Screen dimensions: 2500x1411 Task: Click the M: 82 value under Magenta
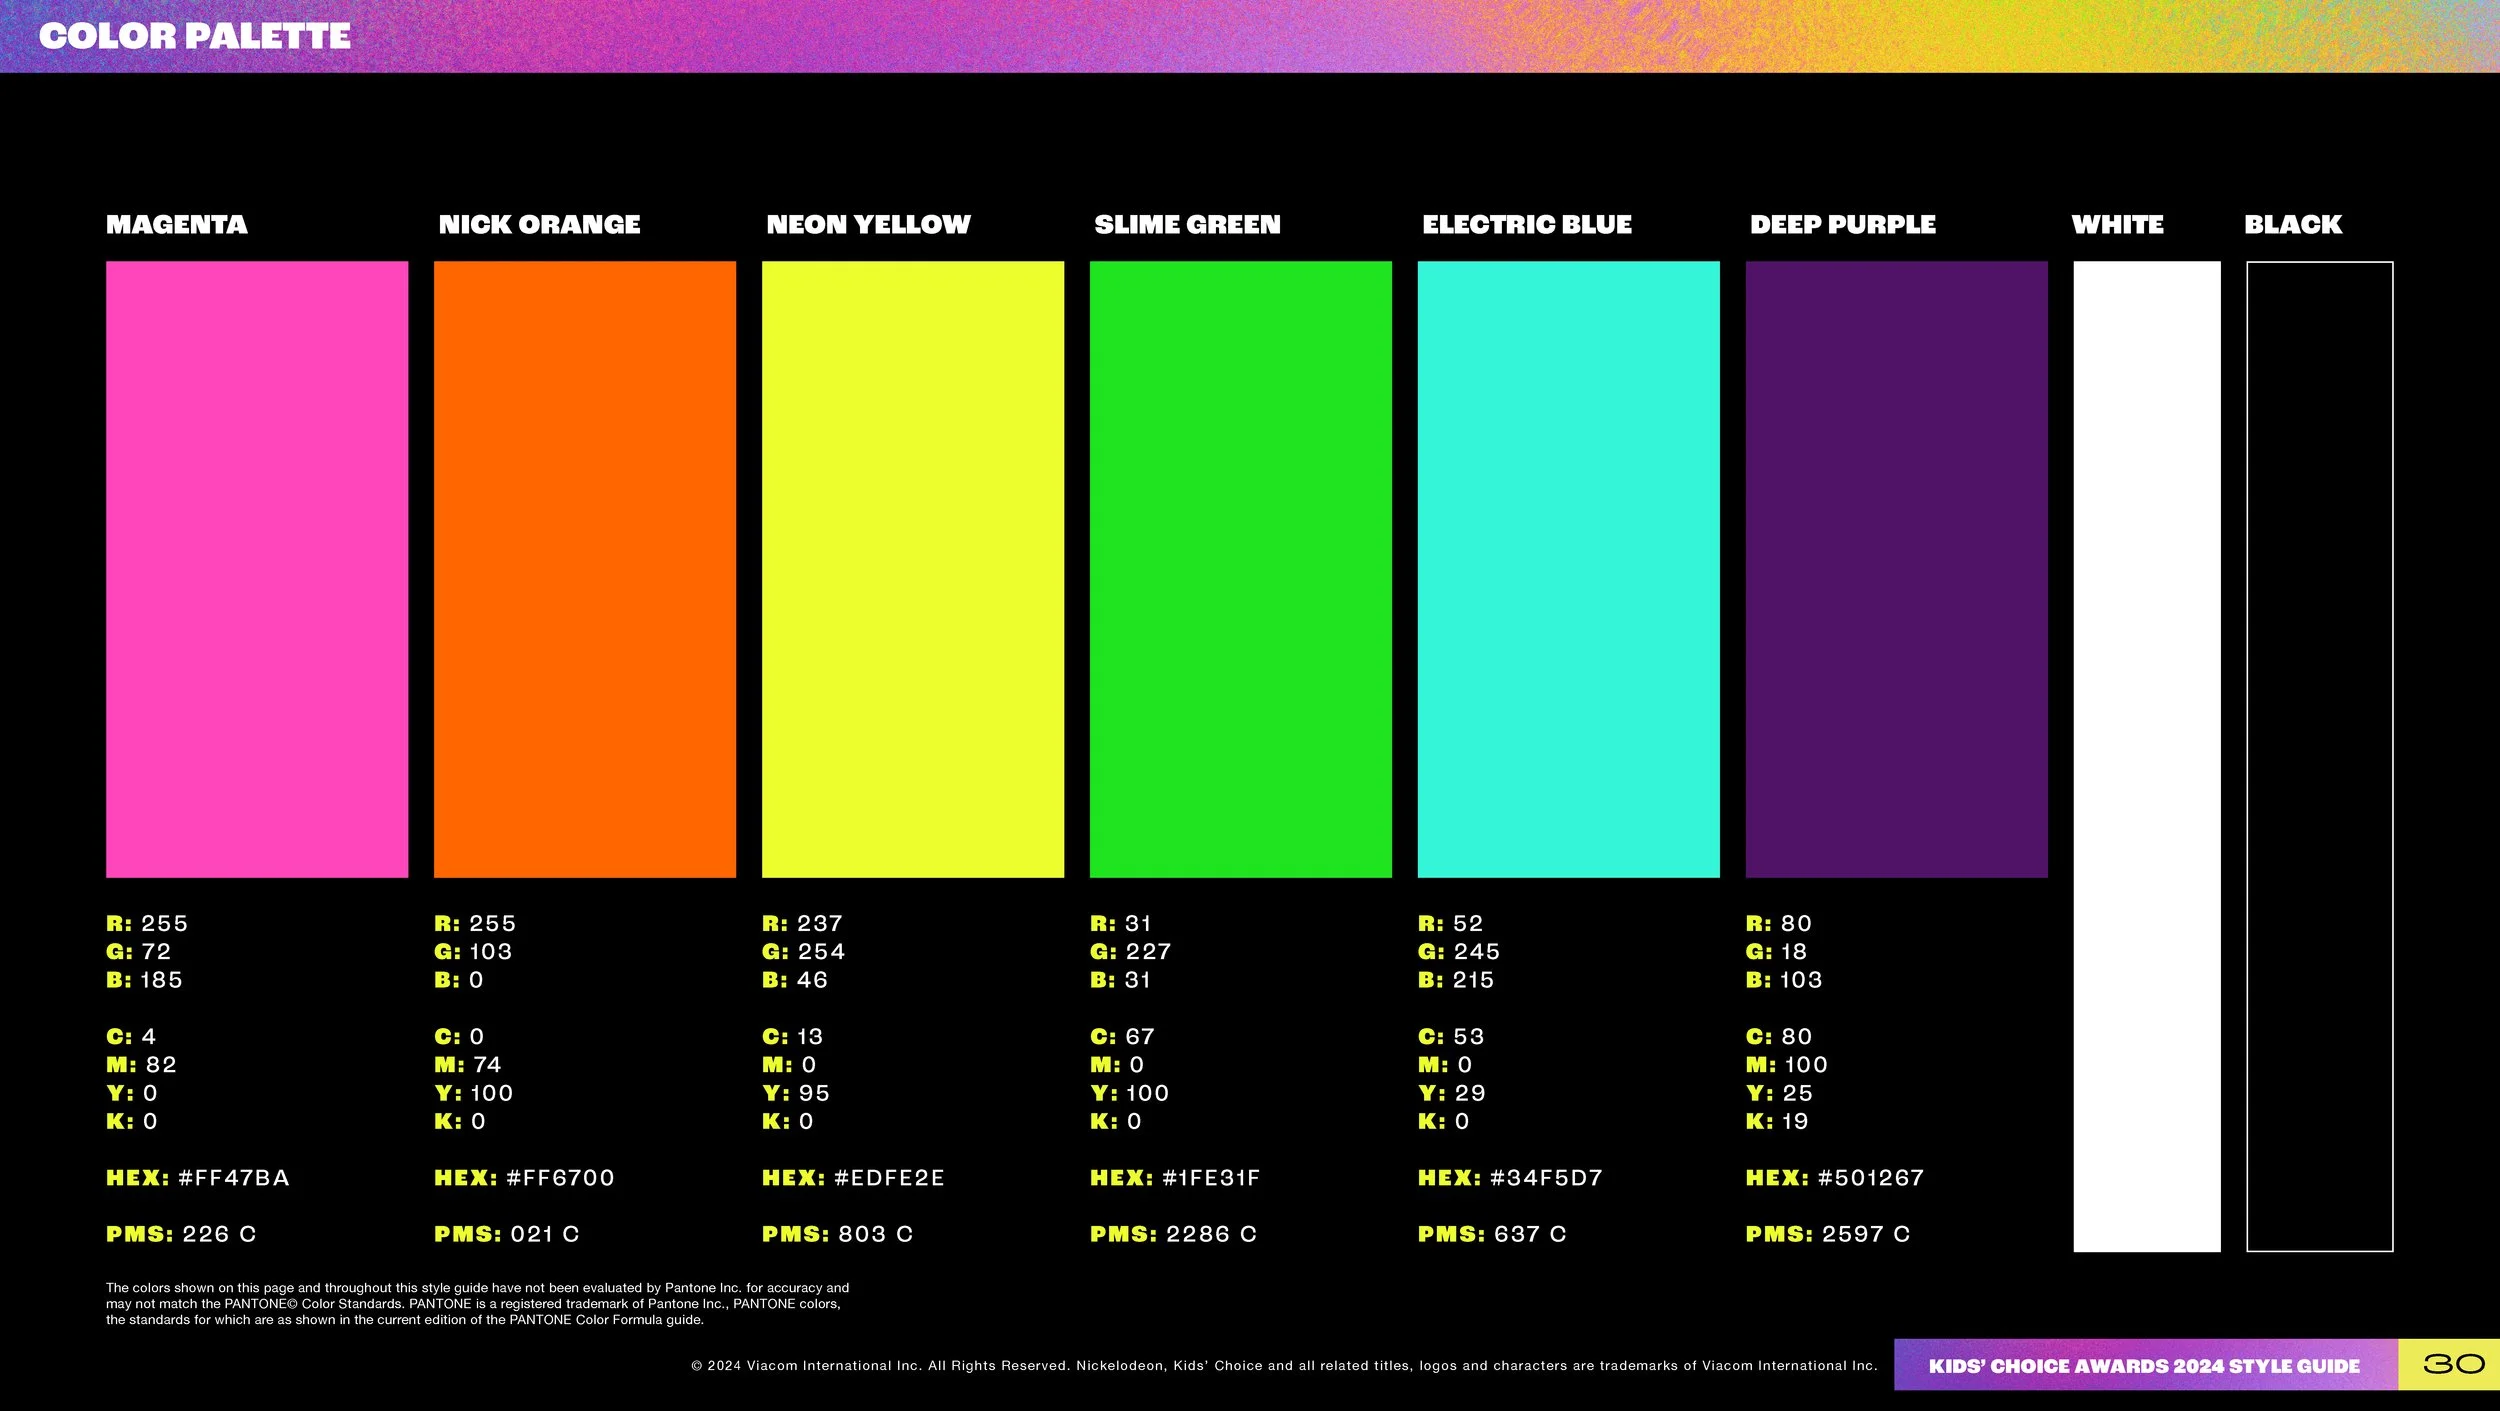(x=142, y=1065)
